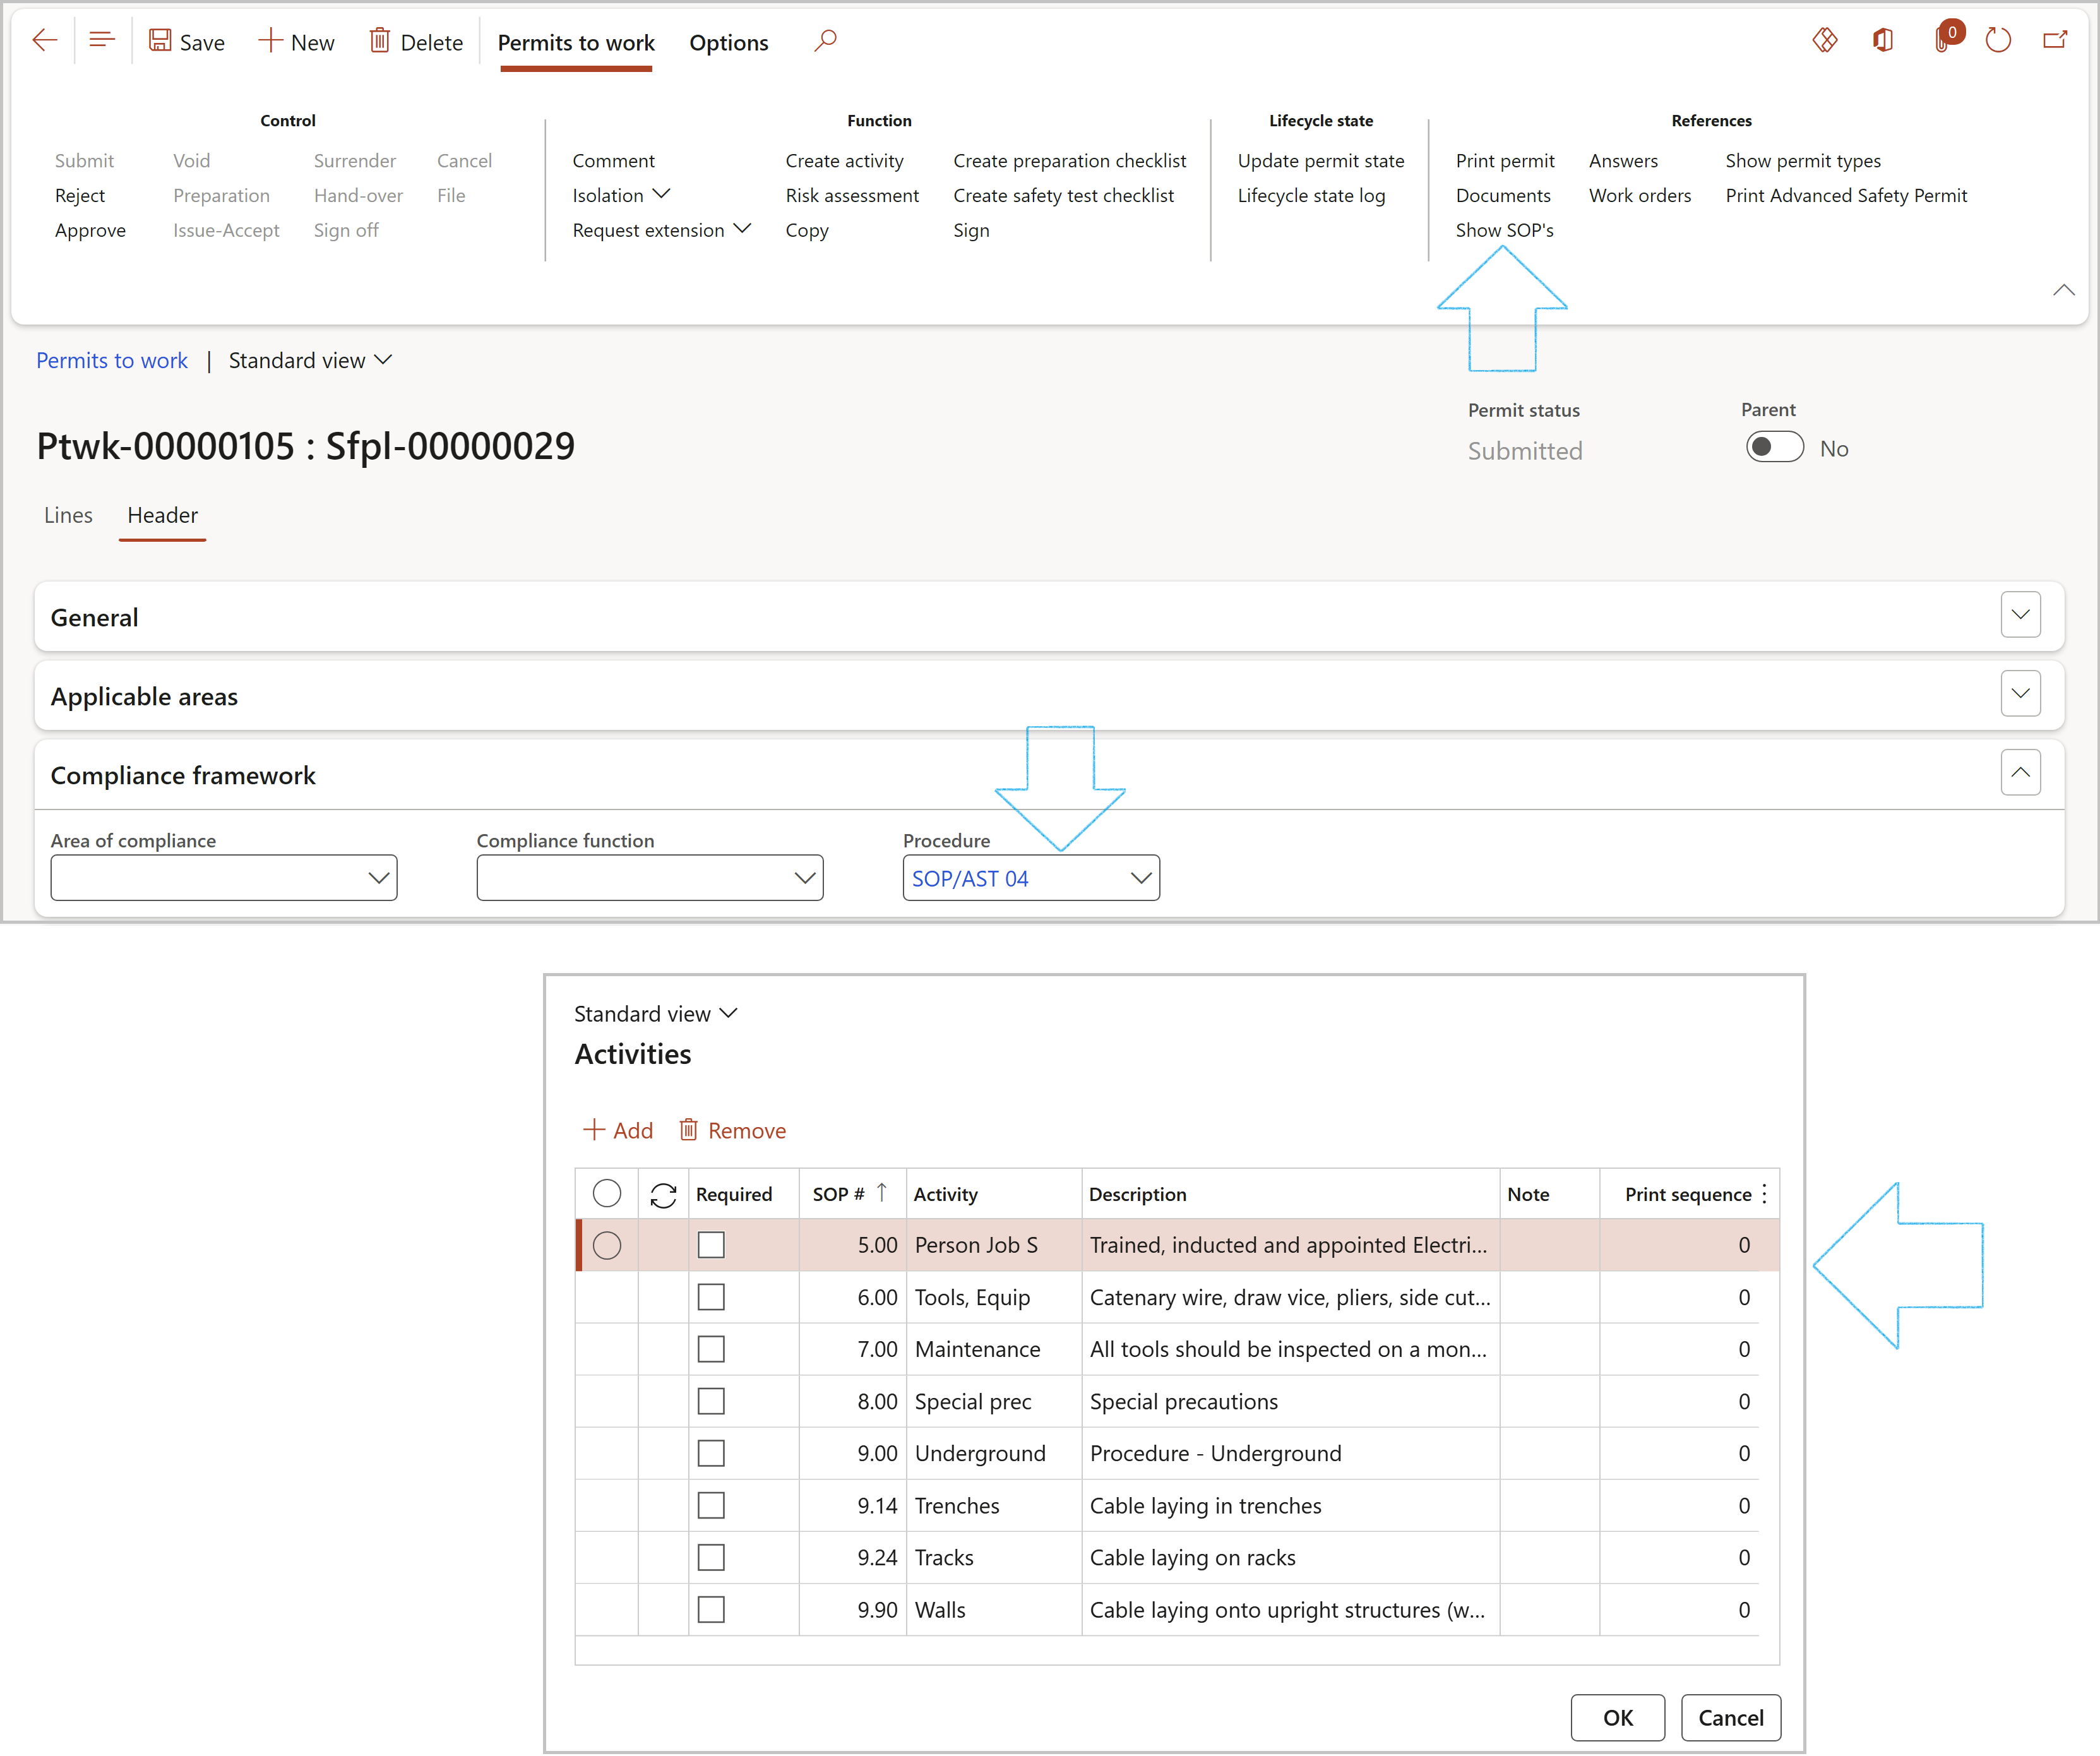Expand the Applicable areas section
Screen dimensions: 2100x1756
pos(2020,694)
